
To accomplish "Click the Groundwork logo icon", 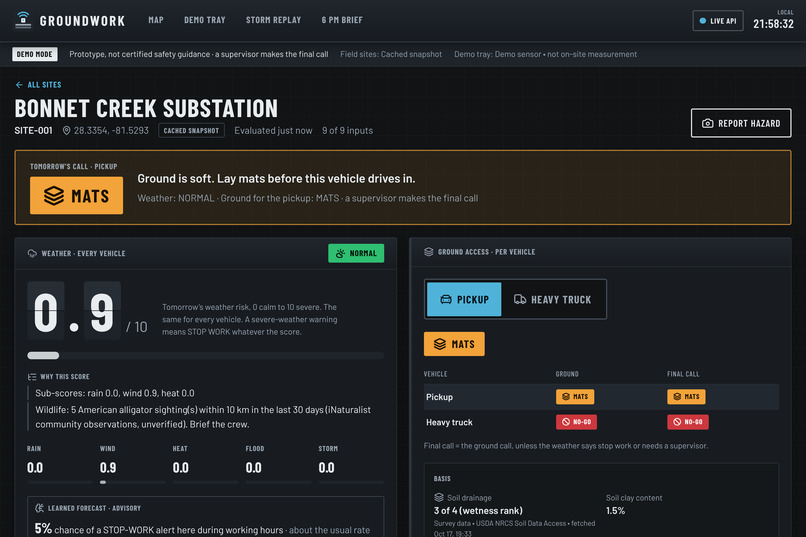I will point(23,20).
